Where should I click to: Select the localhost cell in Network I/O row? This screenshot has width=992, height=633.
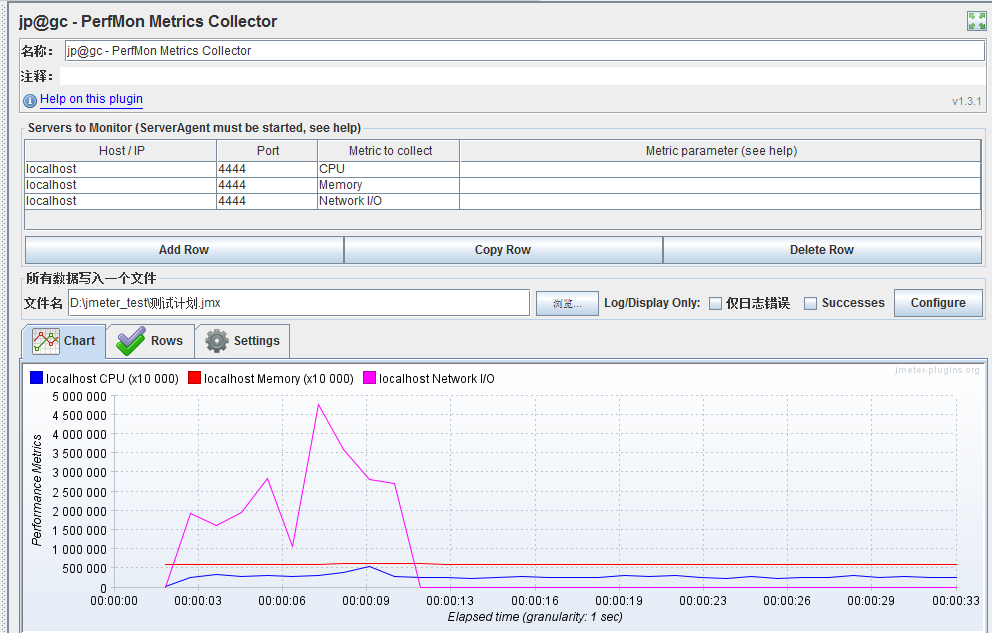point(121,200)
